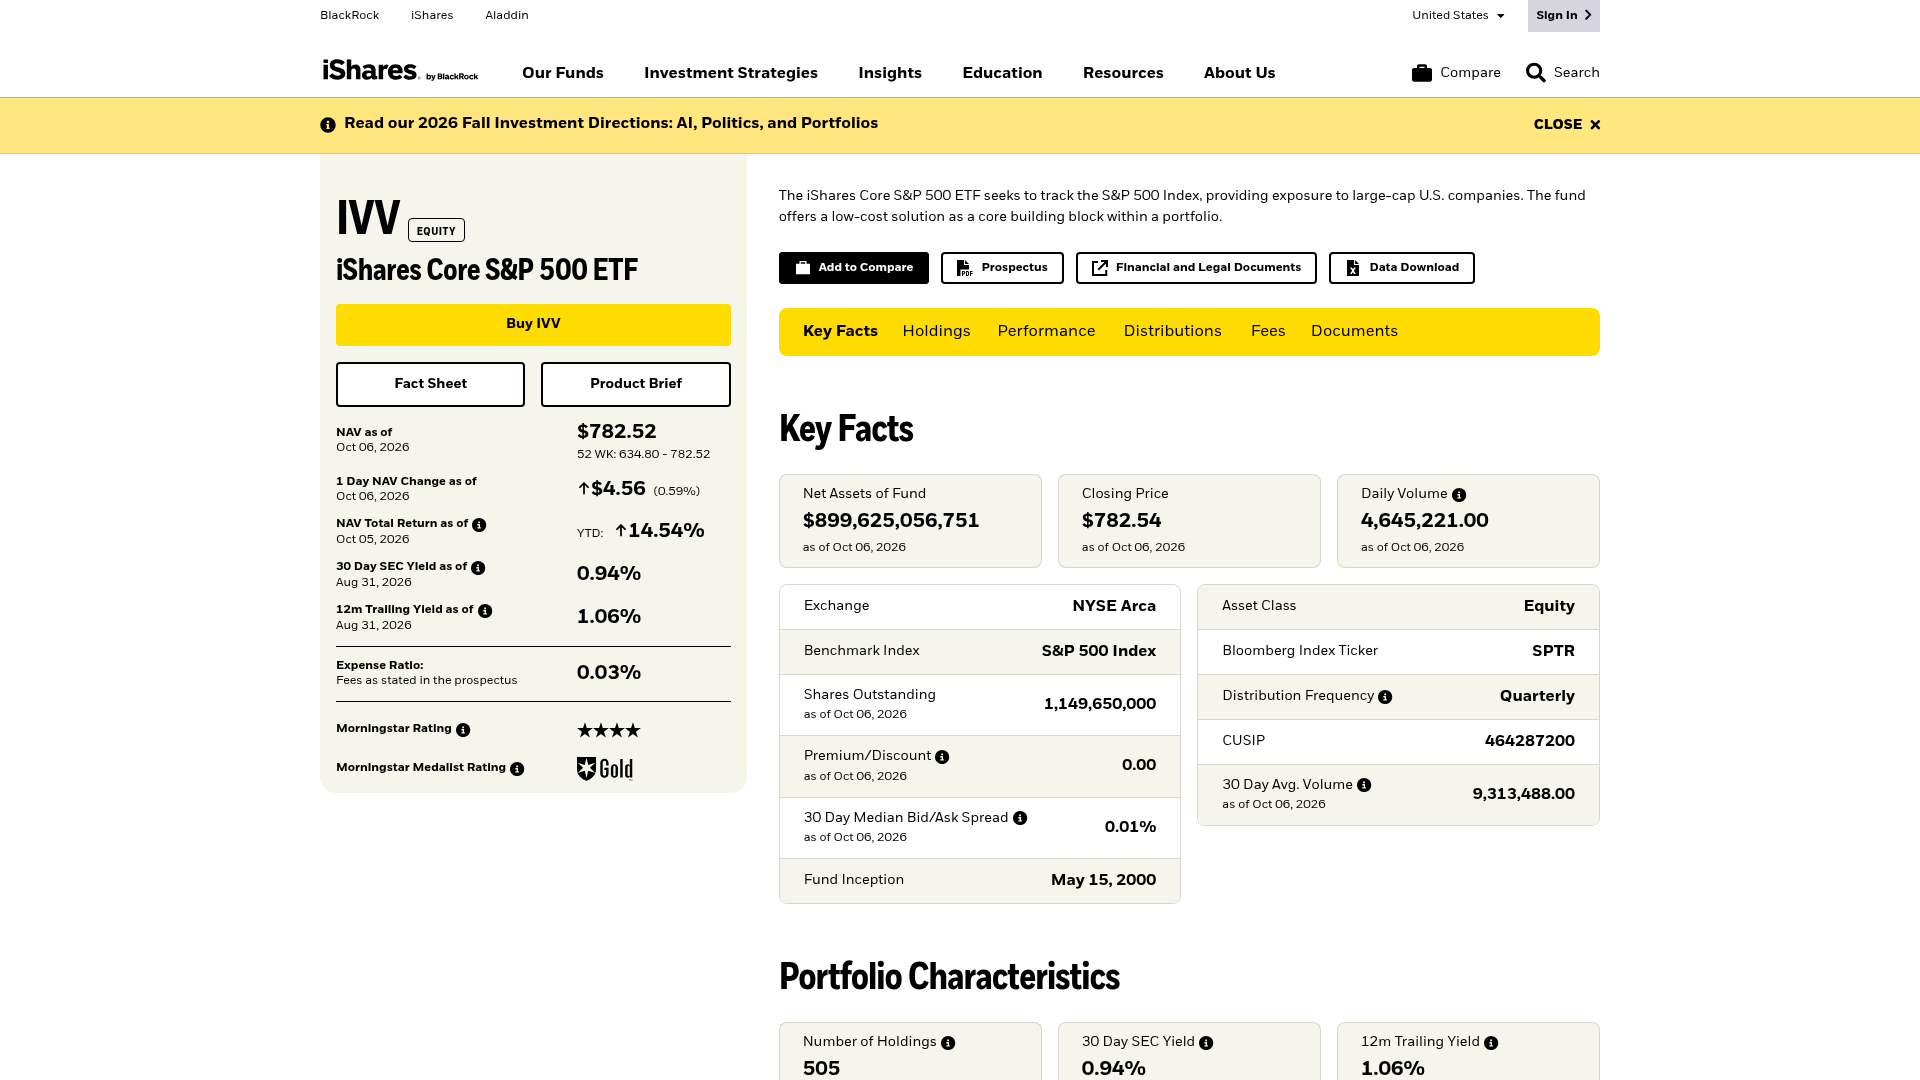
Task: Close the Fall Investment Directions banner
Action: click(1567, 125)
